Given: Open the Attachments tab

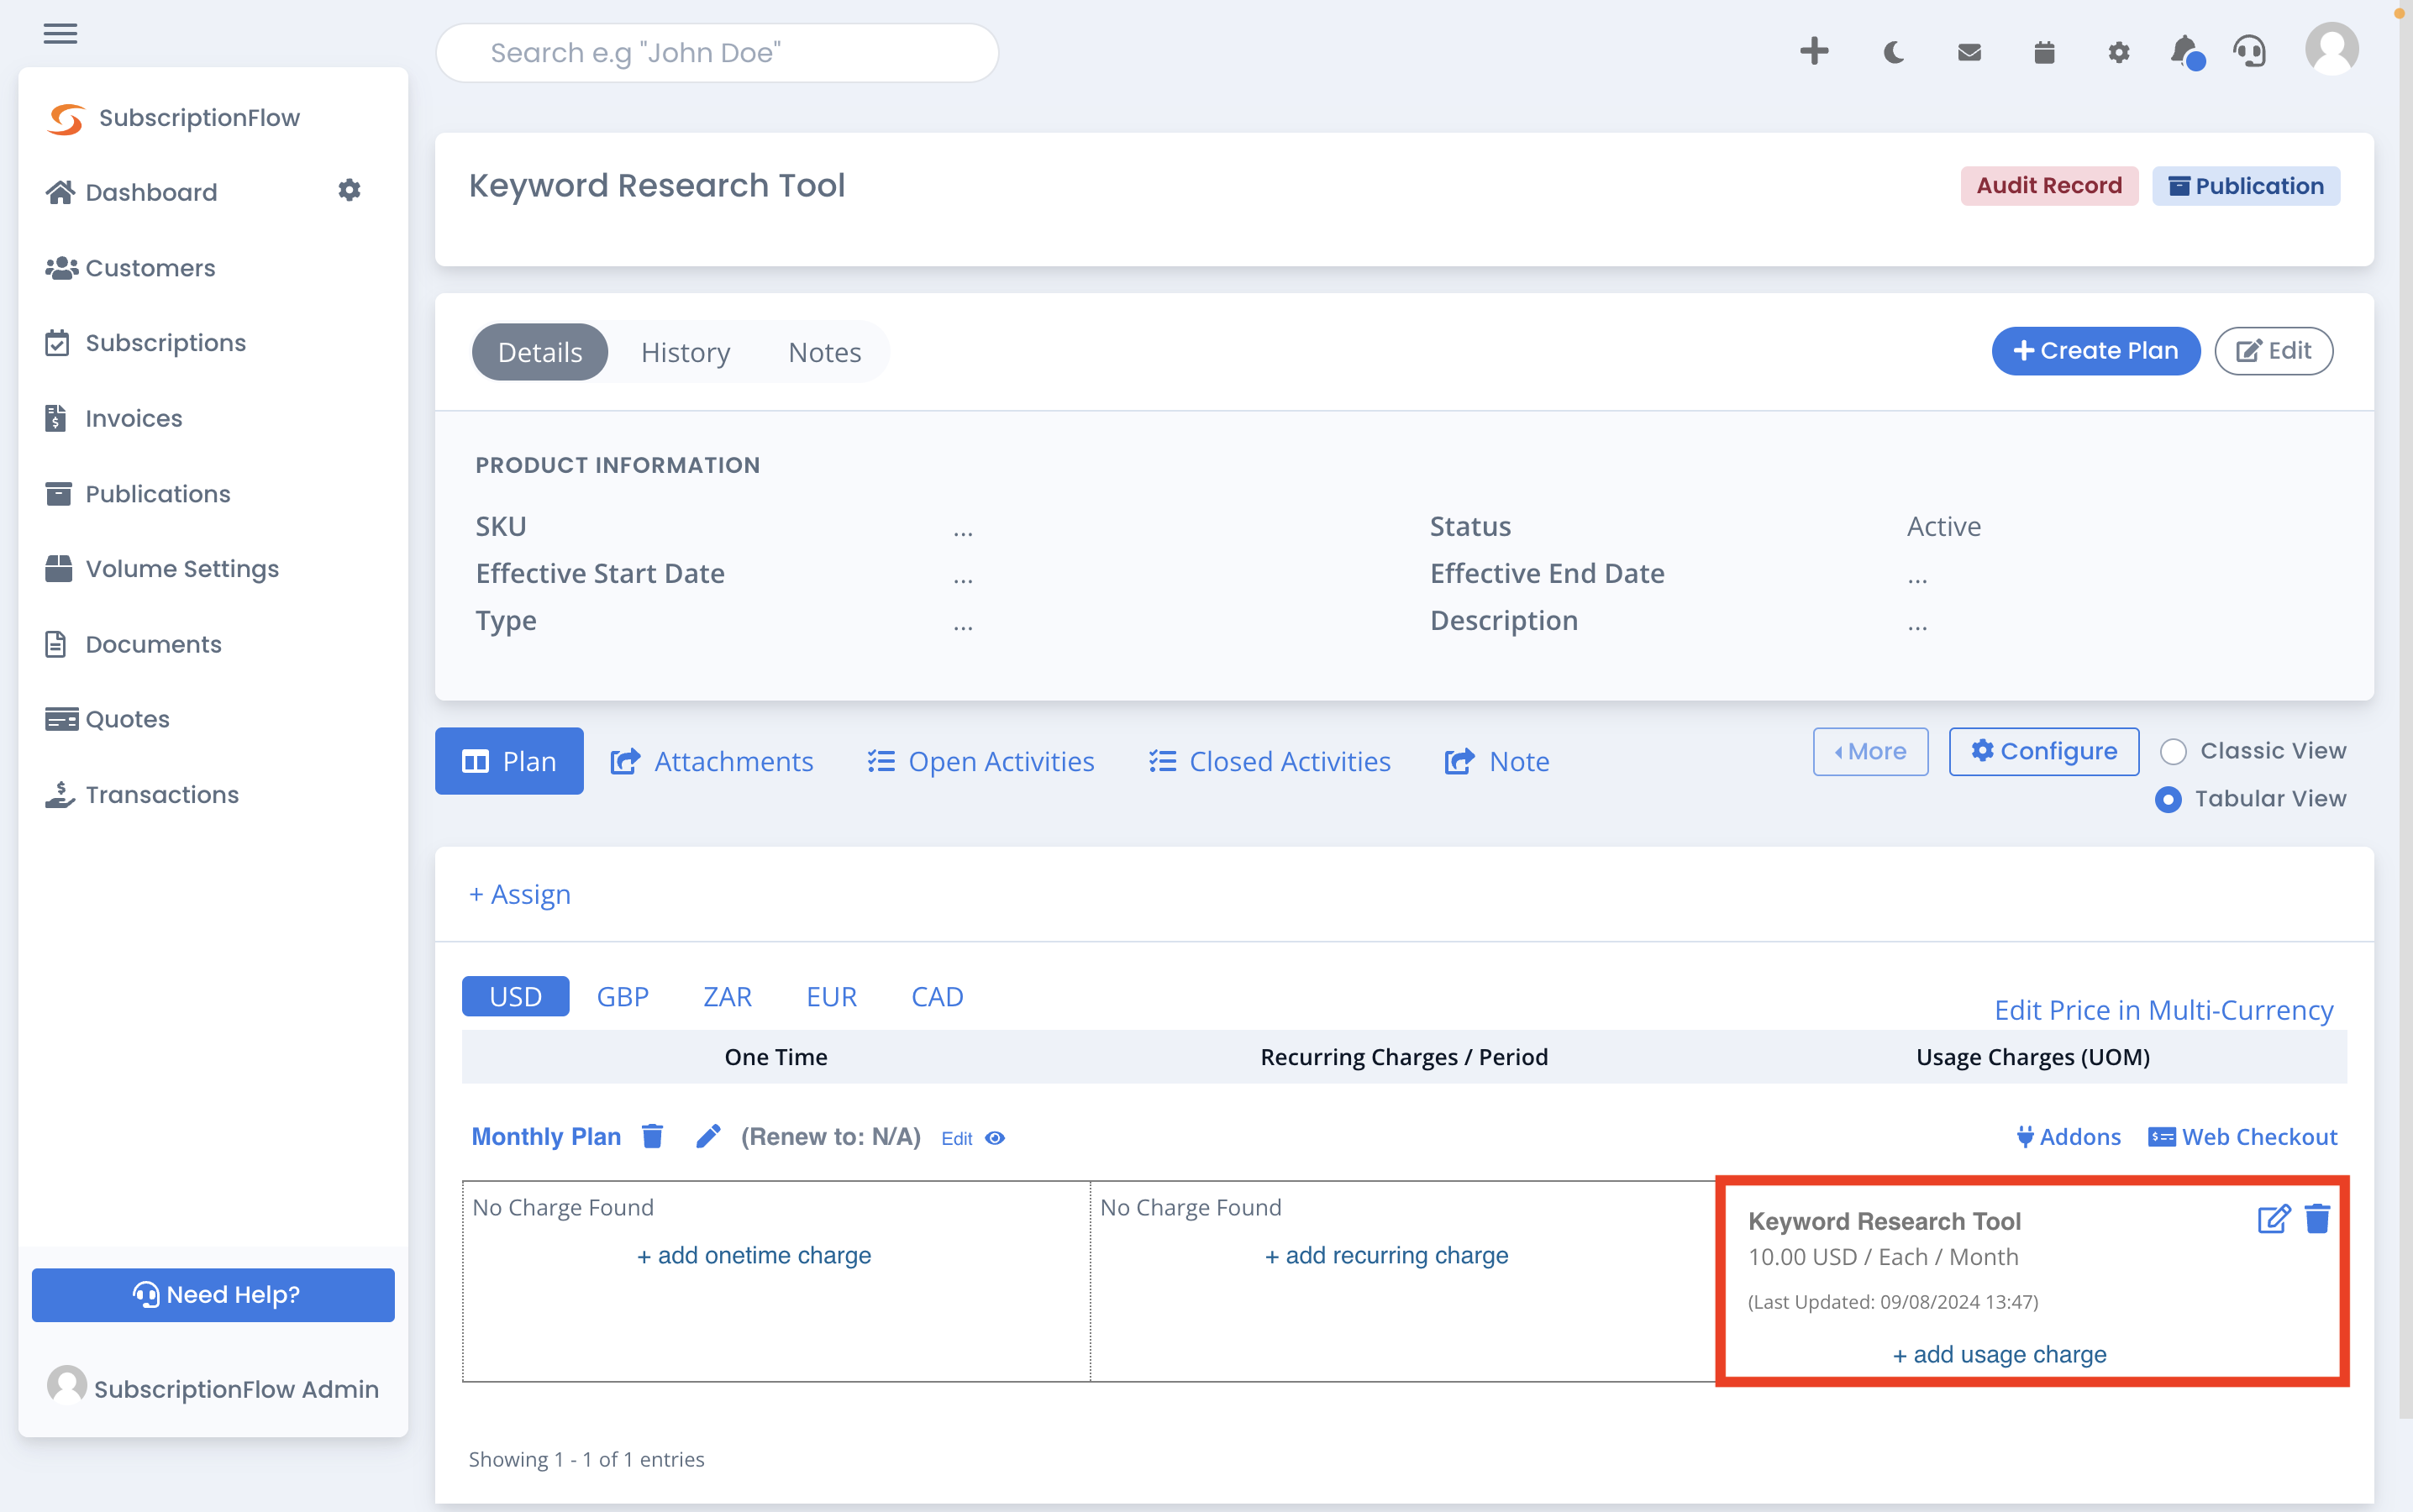Looking at the screenshot, I should [712, 761].
